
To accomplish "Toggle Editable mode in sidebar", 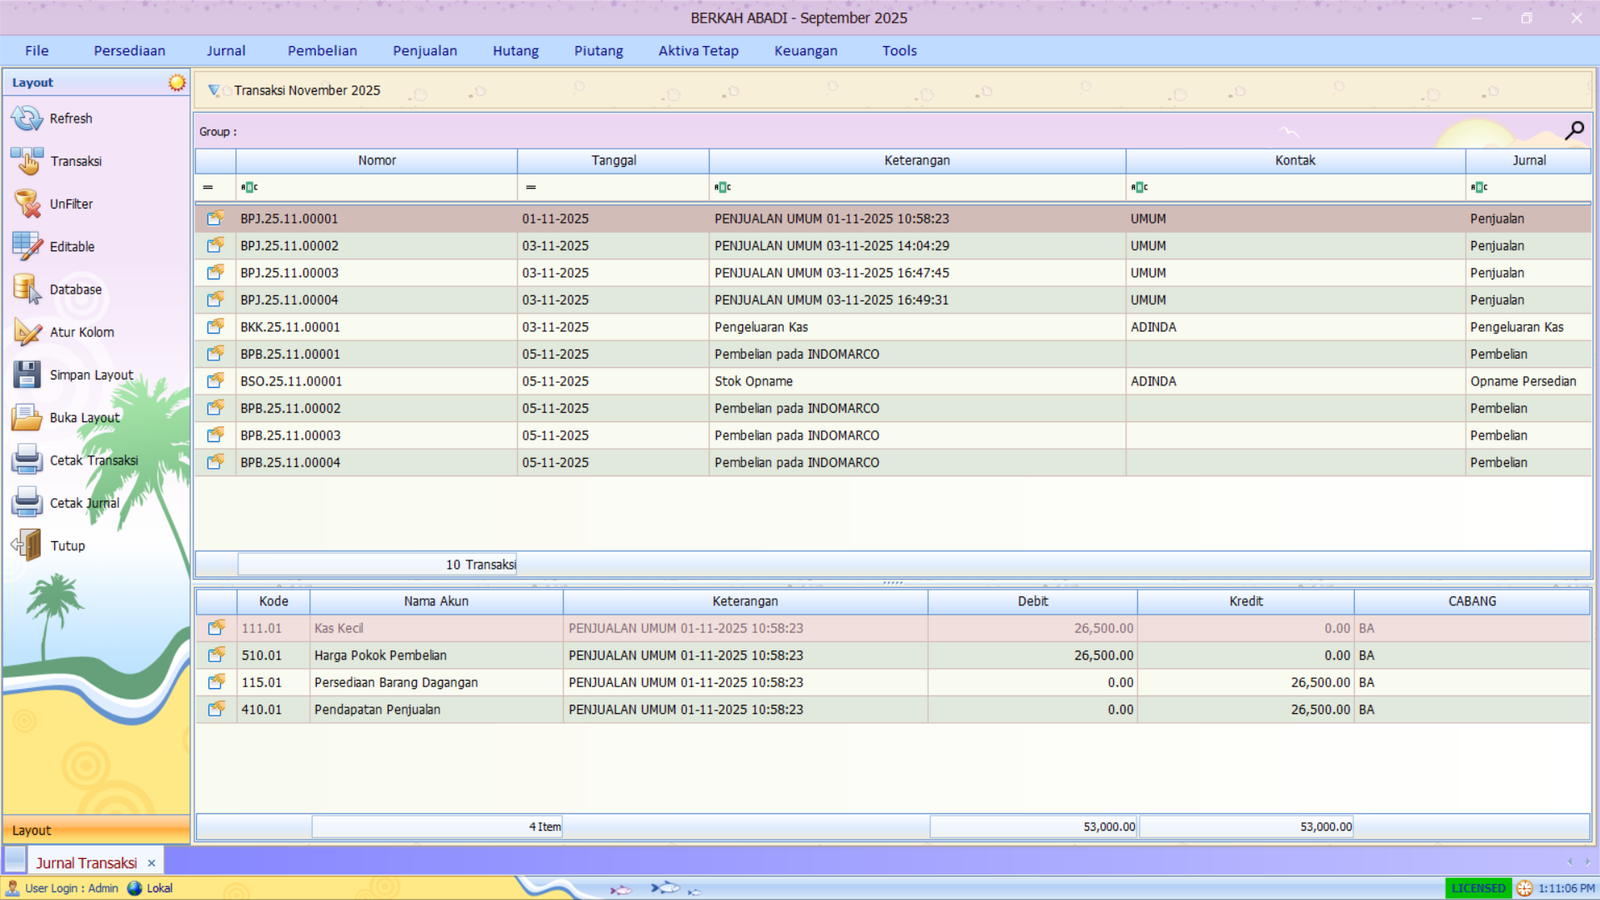I will (x=27, y=247).
